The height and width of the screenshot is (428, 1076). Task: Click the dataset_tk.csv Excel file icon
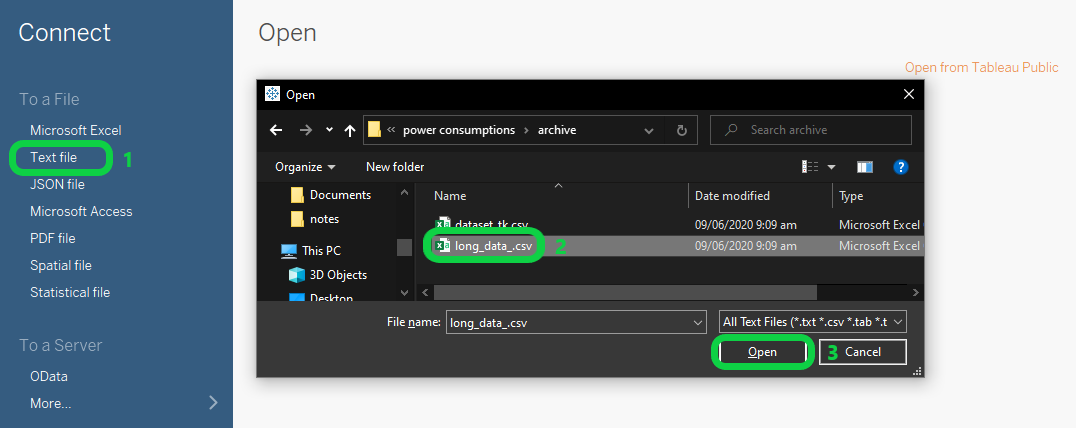[443, 224]
